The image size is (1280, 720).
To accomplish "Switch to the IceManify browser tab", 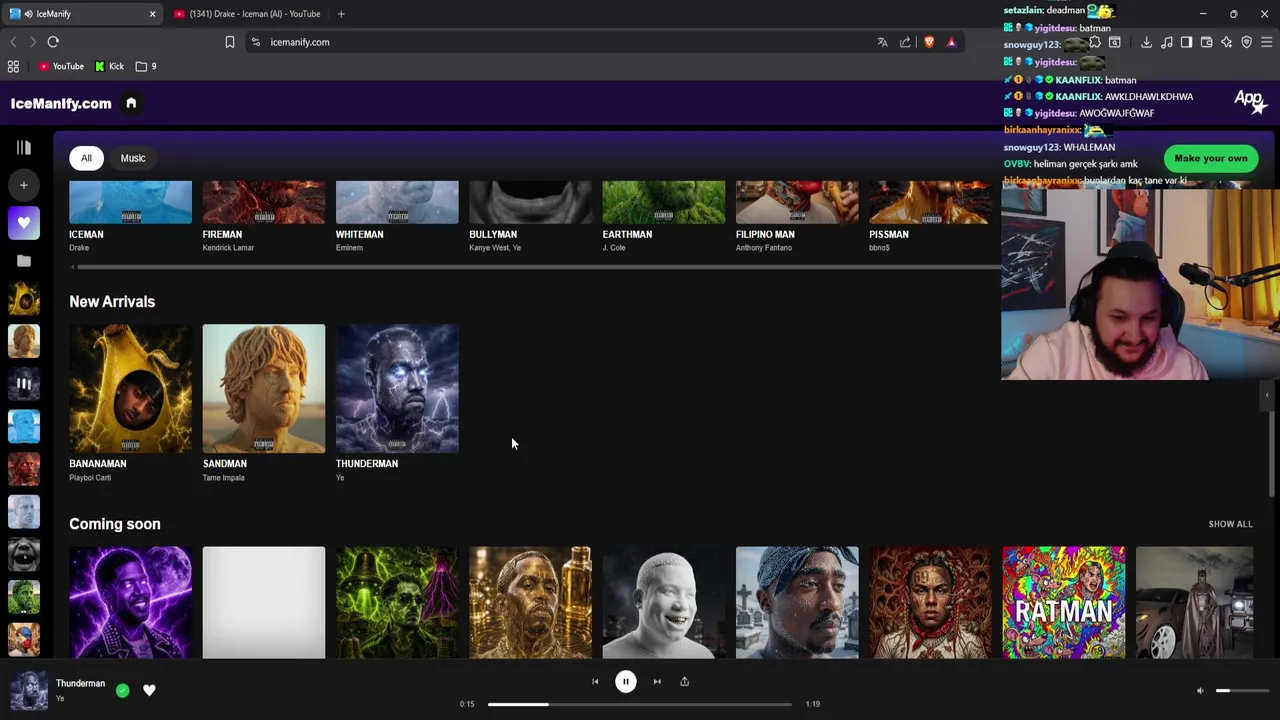I will pos(83,14).
